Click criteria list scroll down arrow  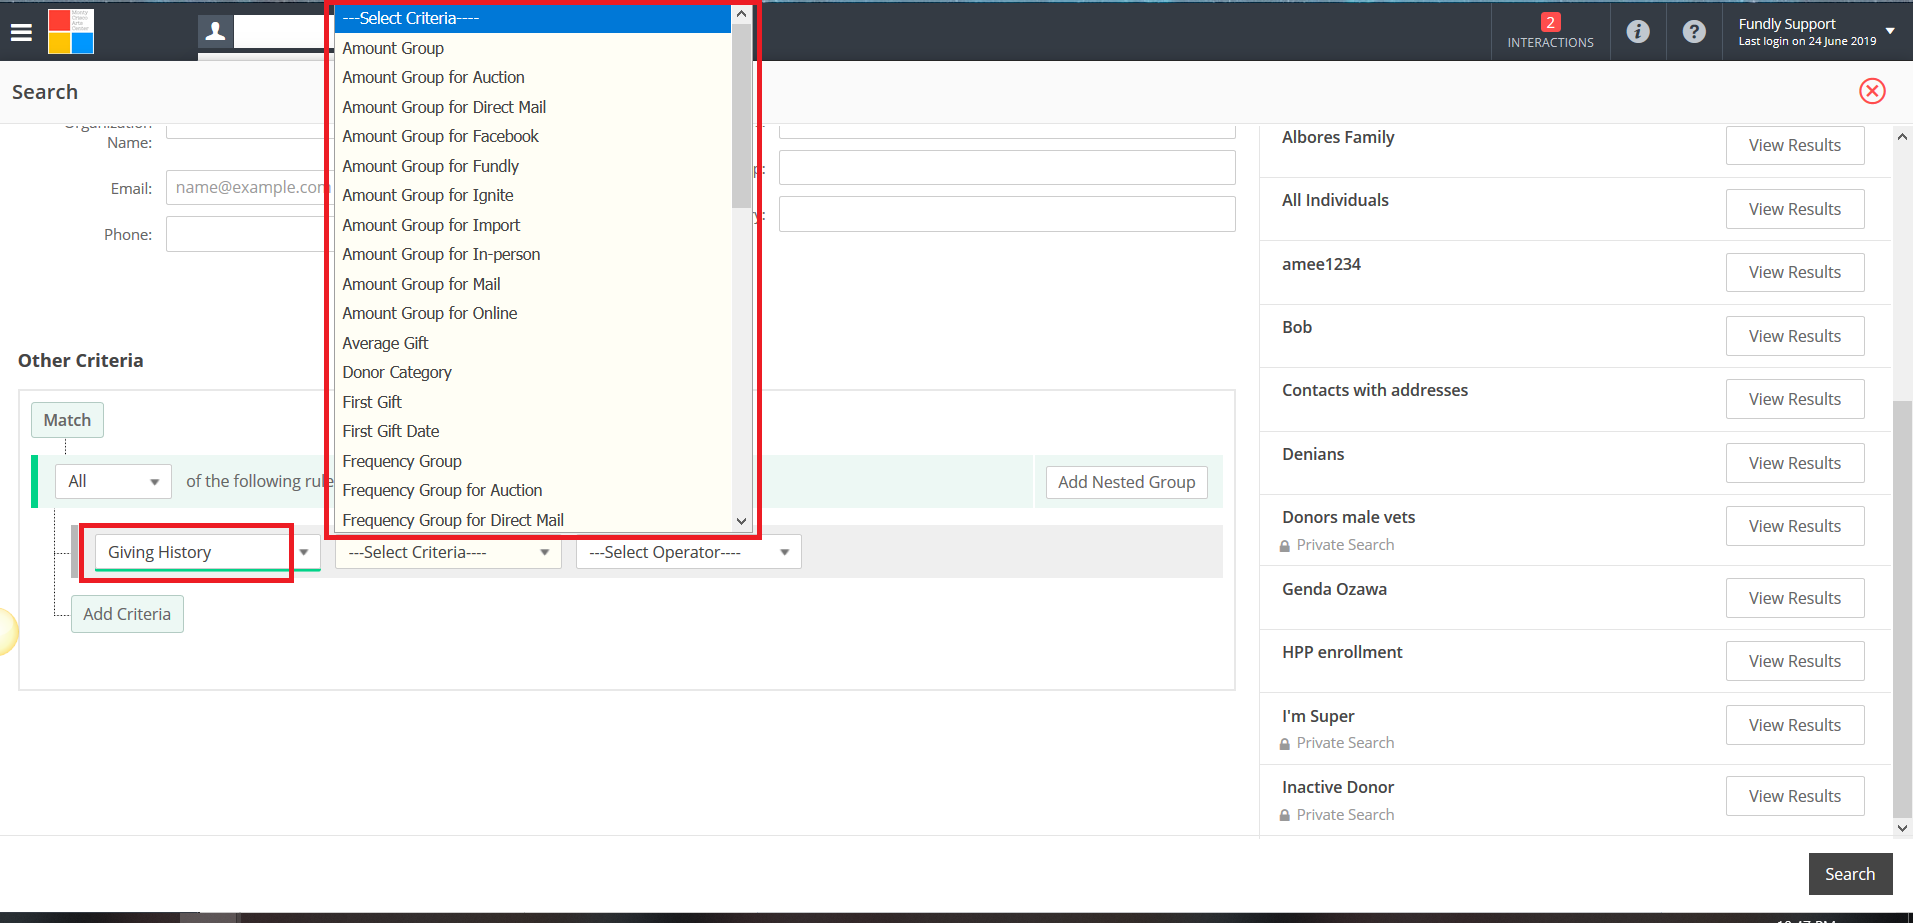point(741,521)
